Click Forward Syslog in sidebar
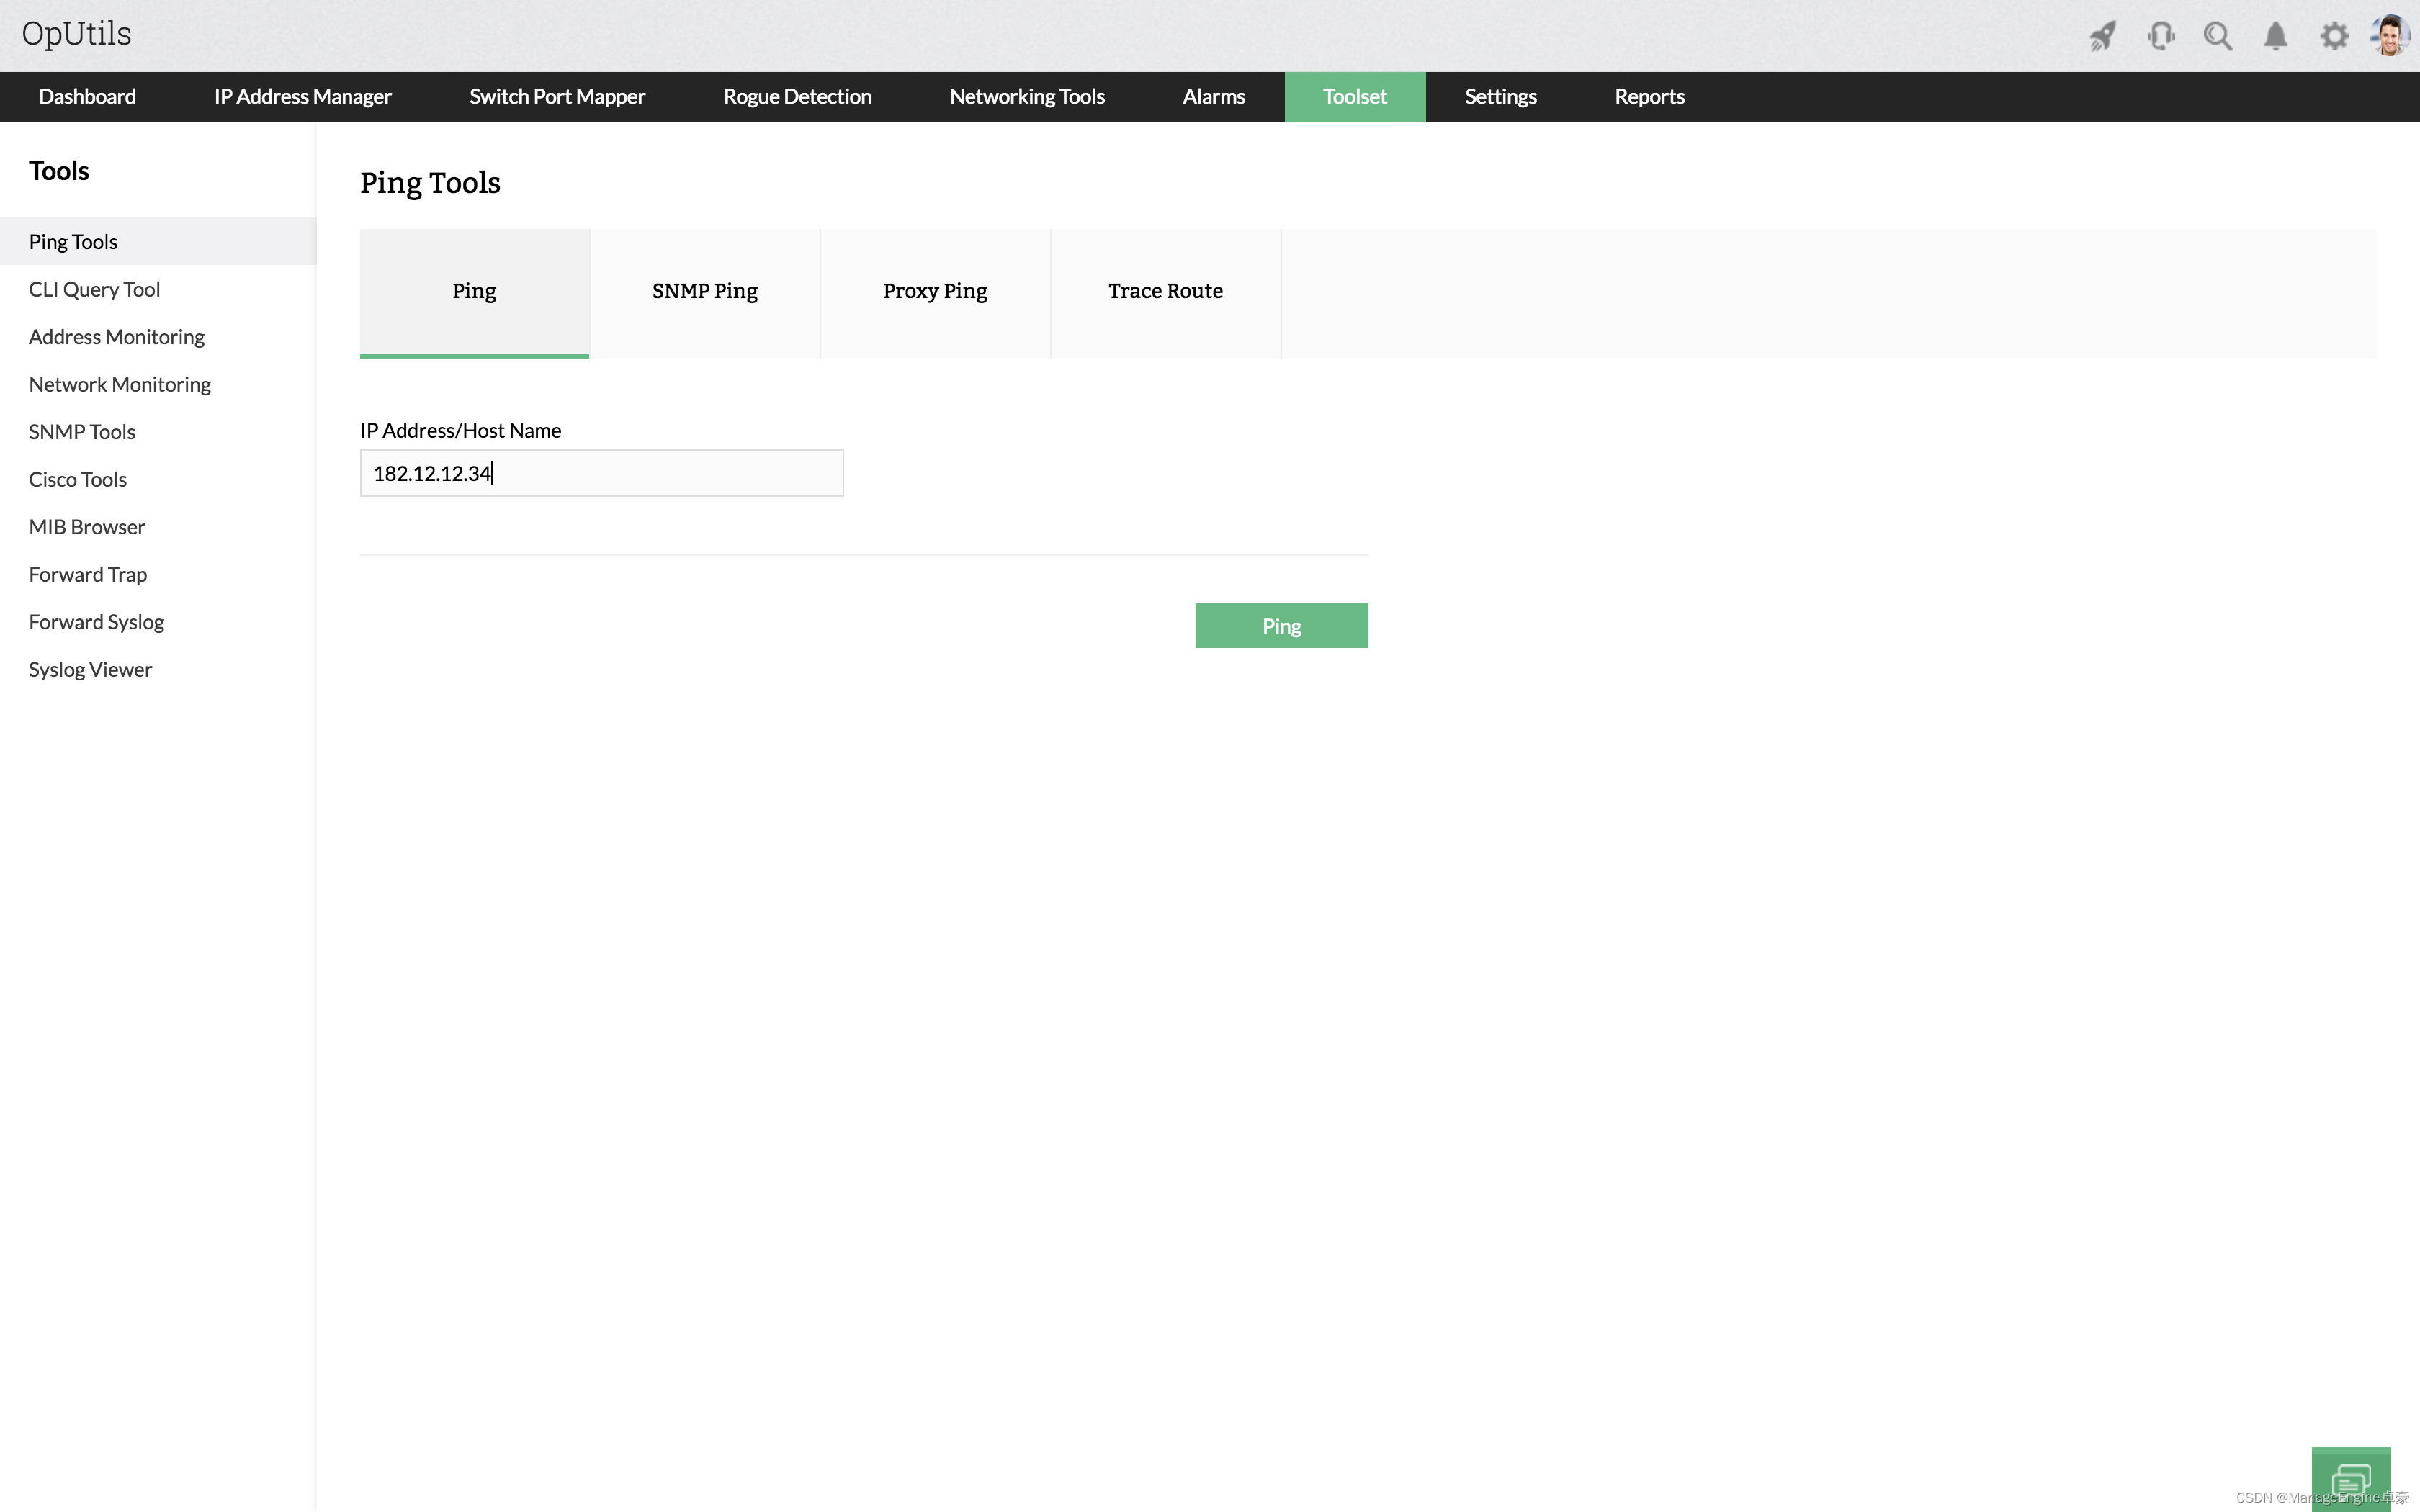The height and width of the screenshot is (1512, 2420). pos(96,620)
